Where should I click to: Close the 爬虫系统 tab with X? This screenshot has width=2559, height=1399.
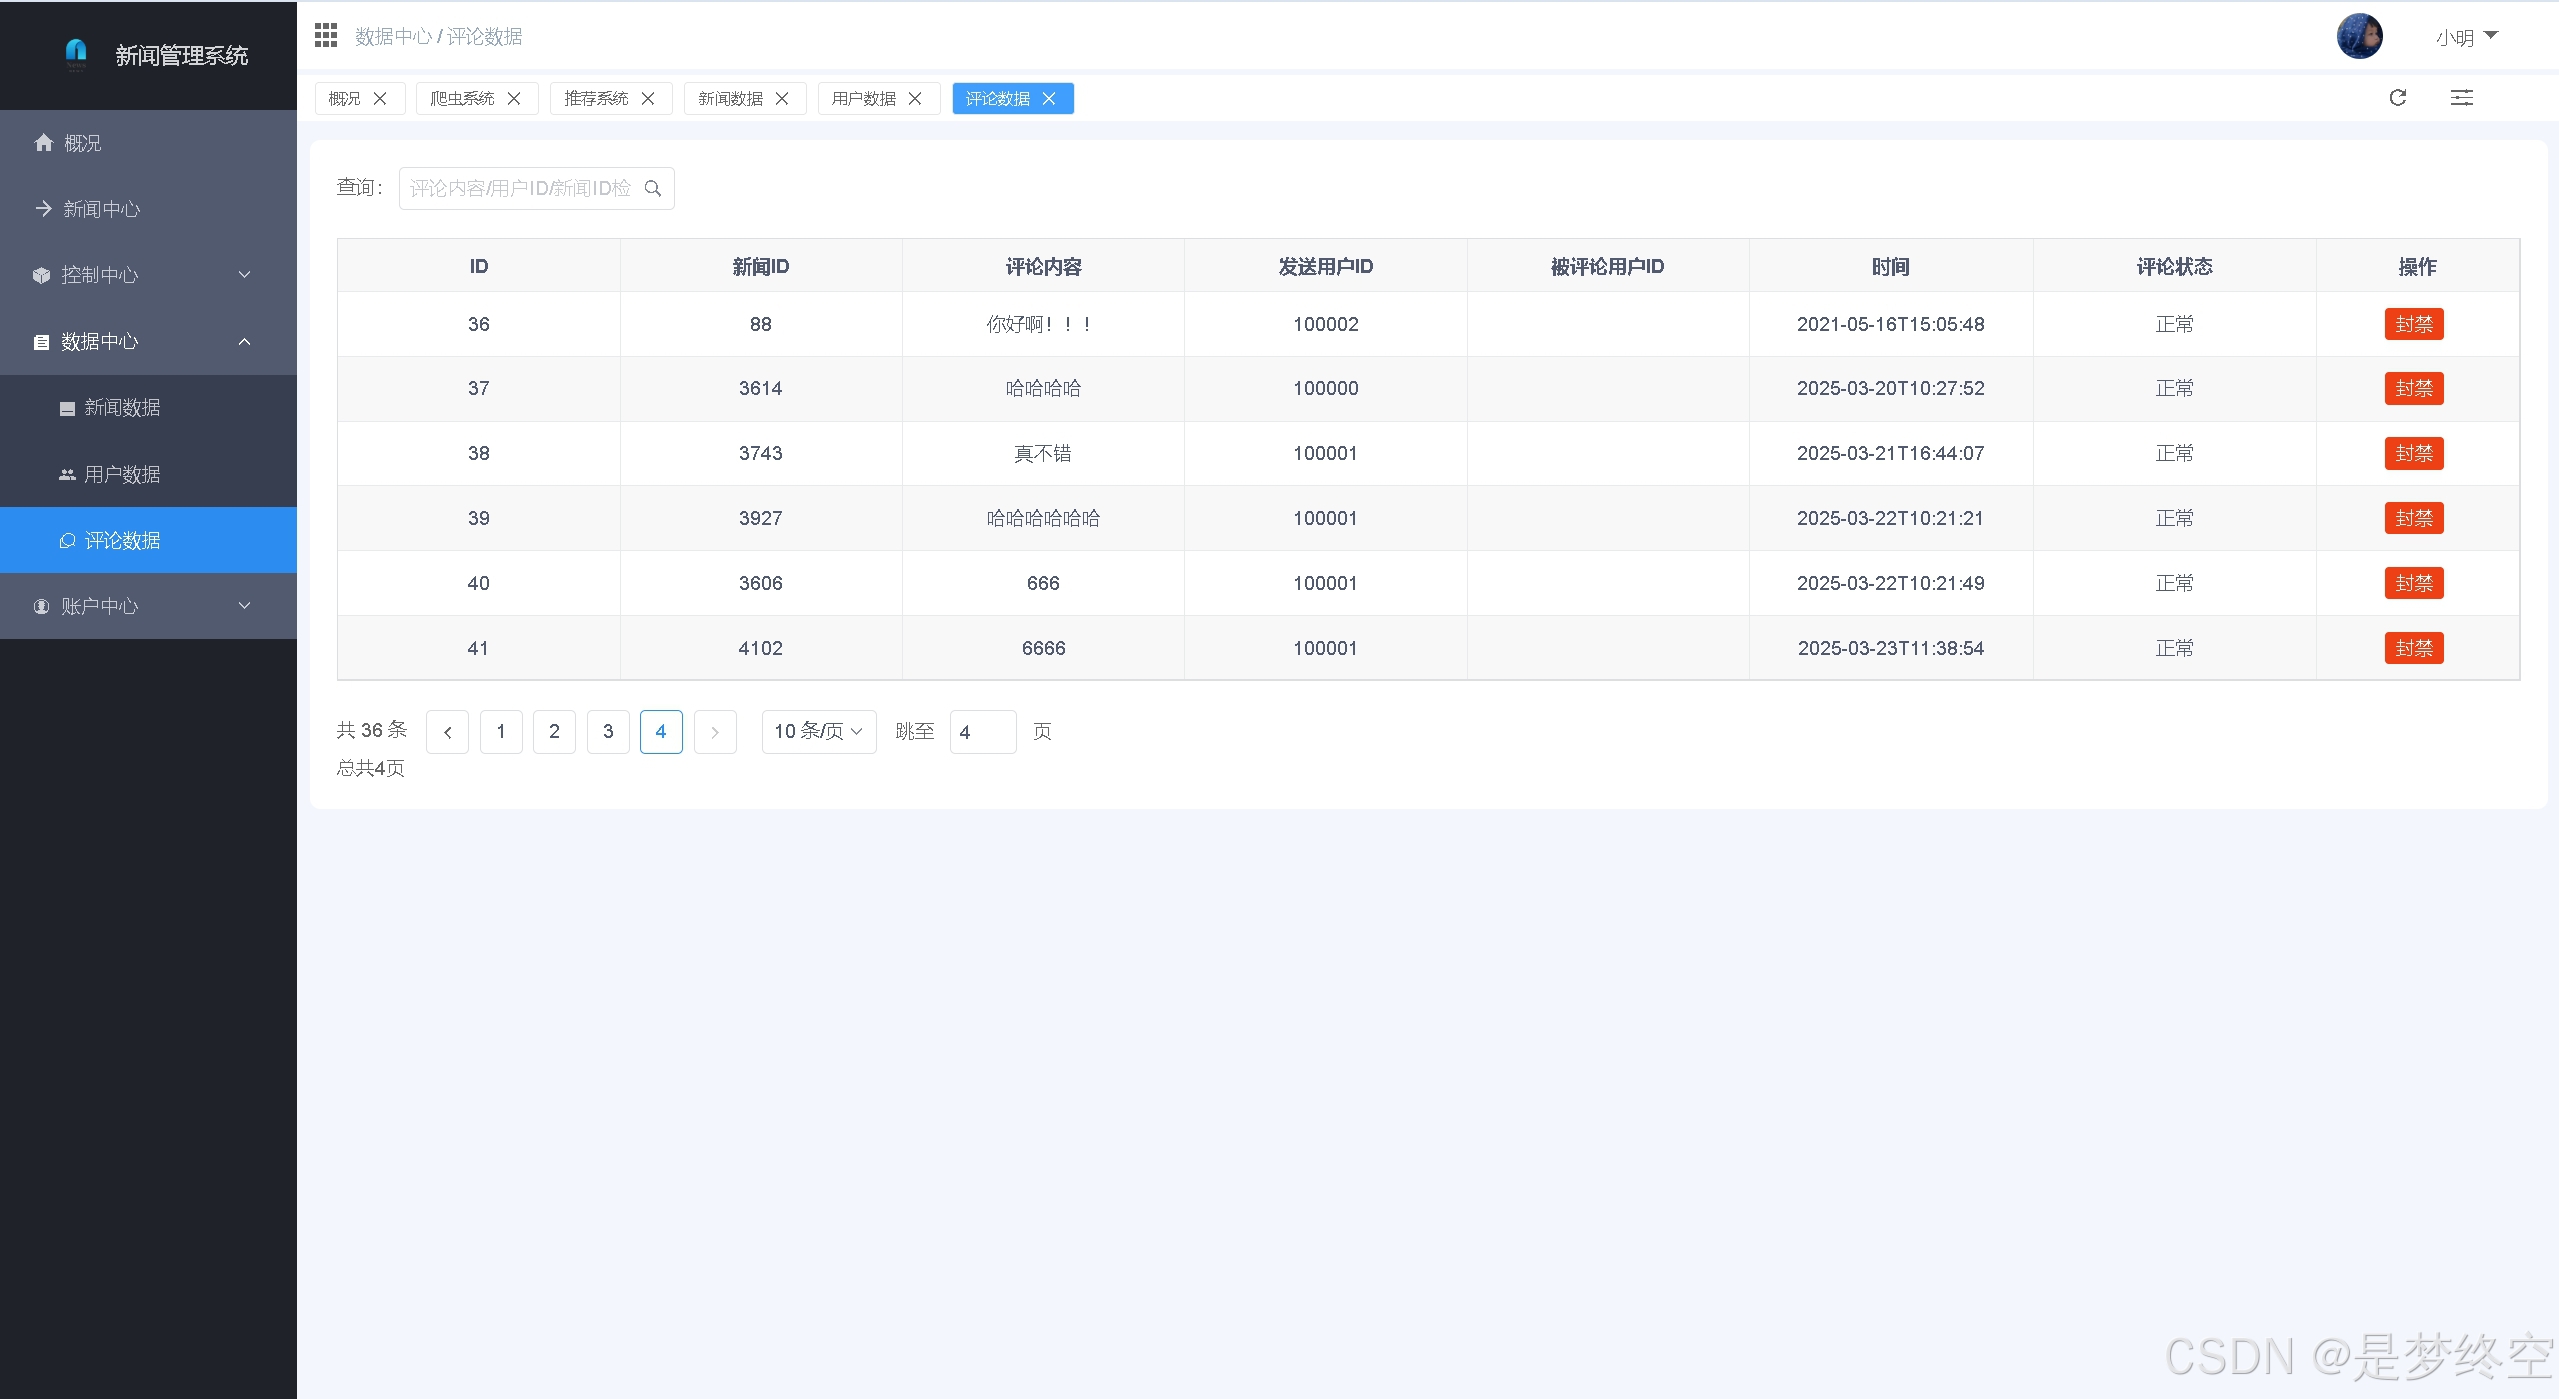pos(514,98)
